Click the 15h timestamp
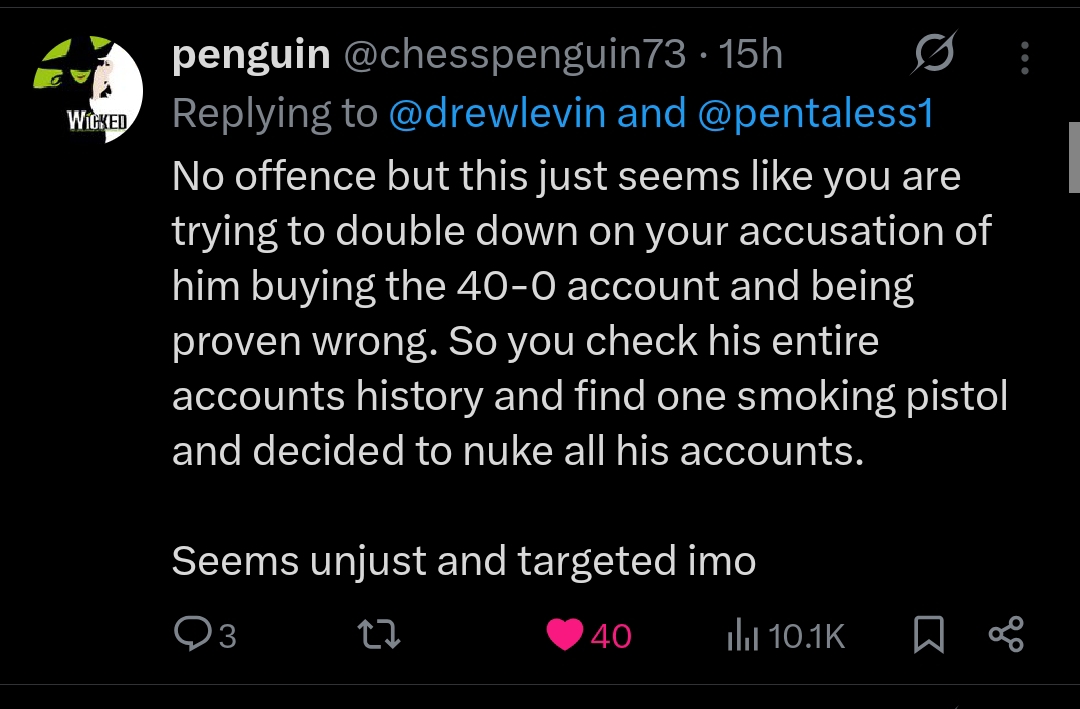The width and height of the screenshot is (1080, 709). [x=750, y=54]
